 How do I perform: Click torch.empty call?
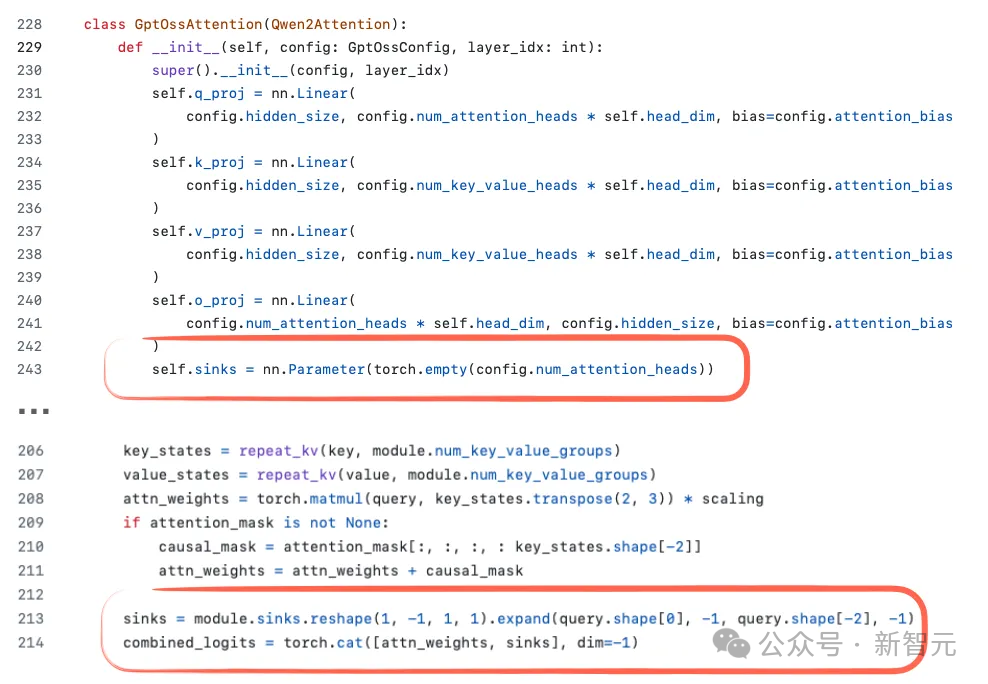pos(420,369)
